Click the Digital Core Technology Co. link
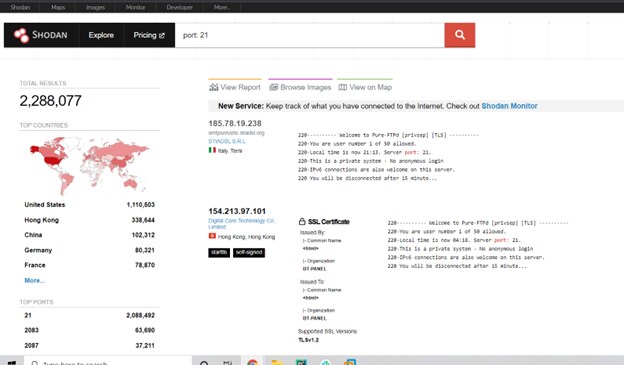 coord(242,224)
